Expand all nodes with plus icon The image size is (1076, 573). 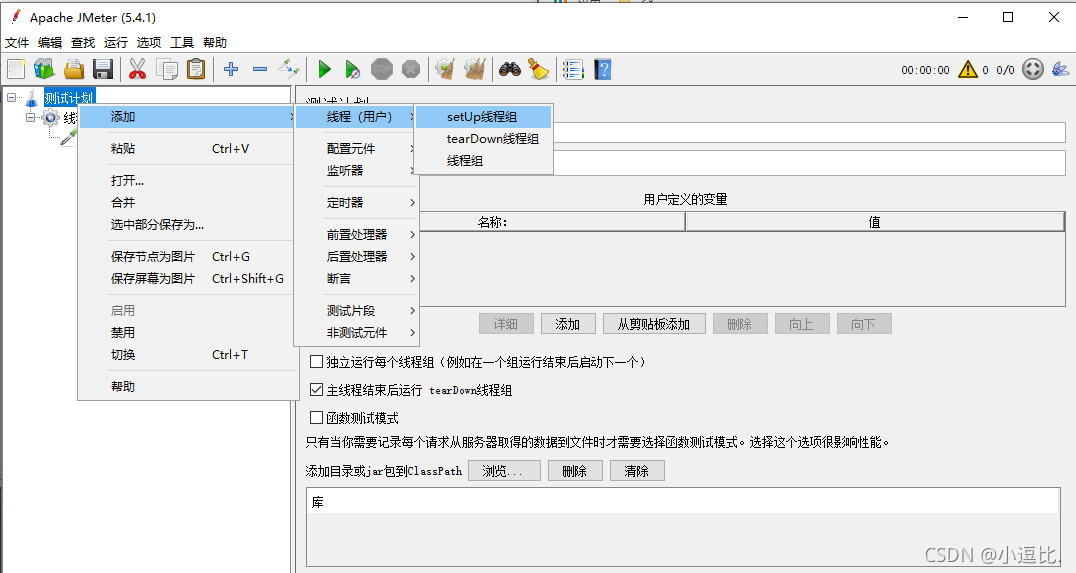[231, 69]
